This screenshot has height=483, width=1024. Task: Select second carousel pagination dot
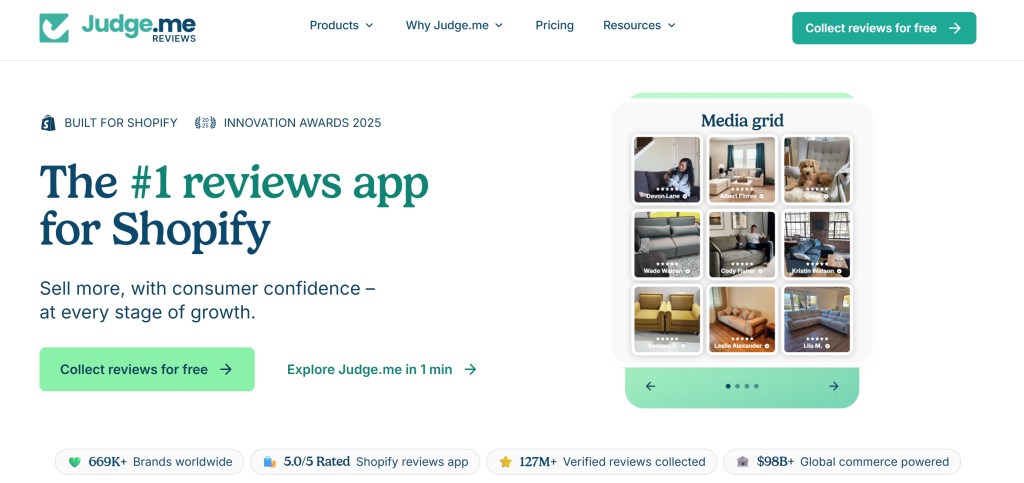738,386
